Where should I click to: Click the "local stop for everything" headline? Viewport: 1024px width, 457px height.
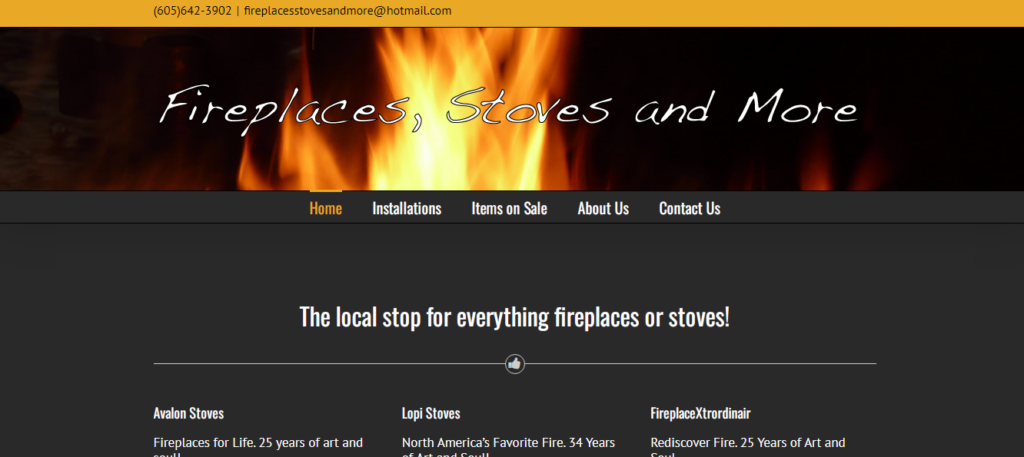point(515,317)
